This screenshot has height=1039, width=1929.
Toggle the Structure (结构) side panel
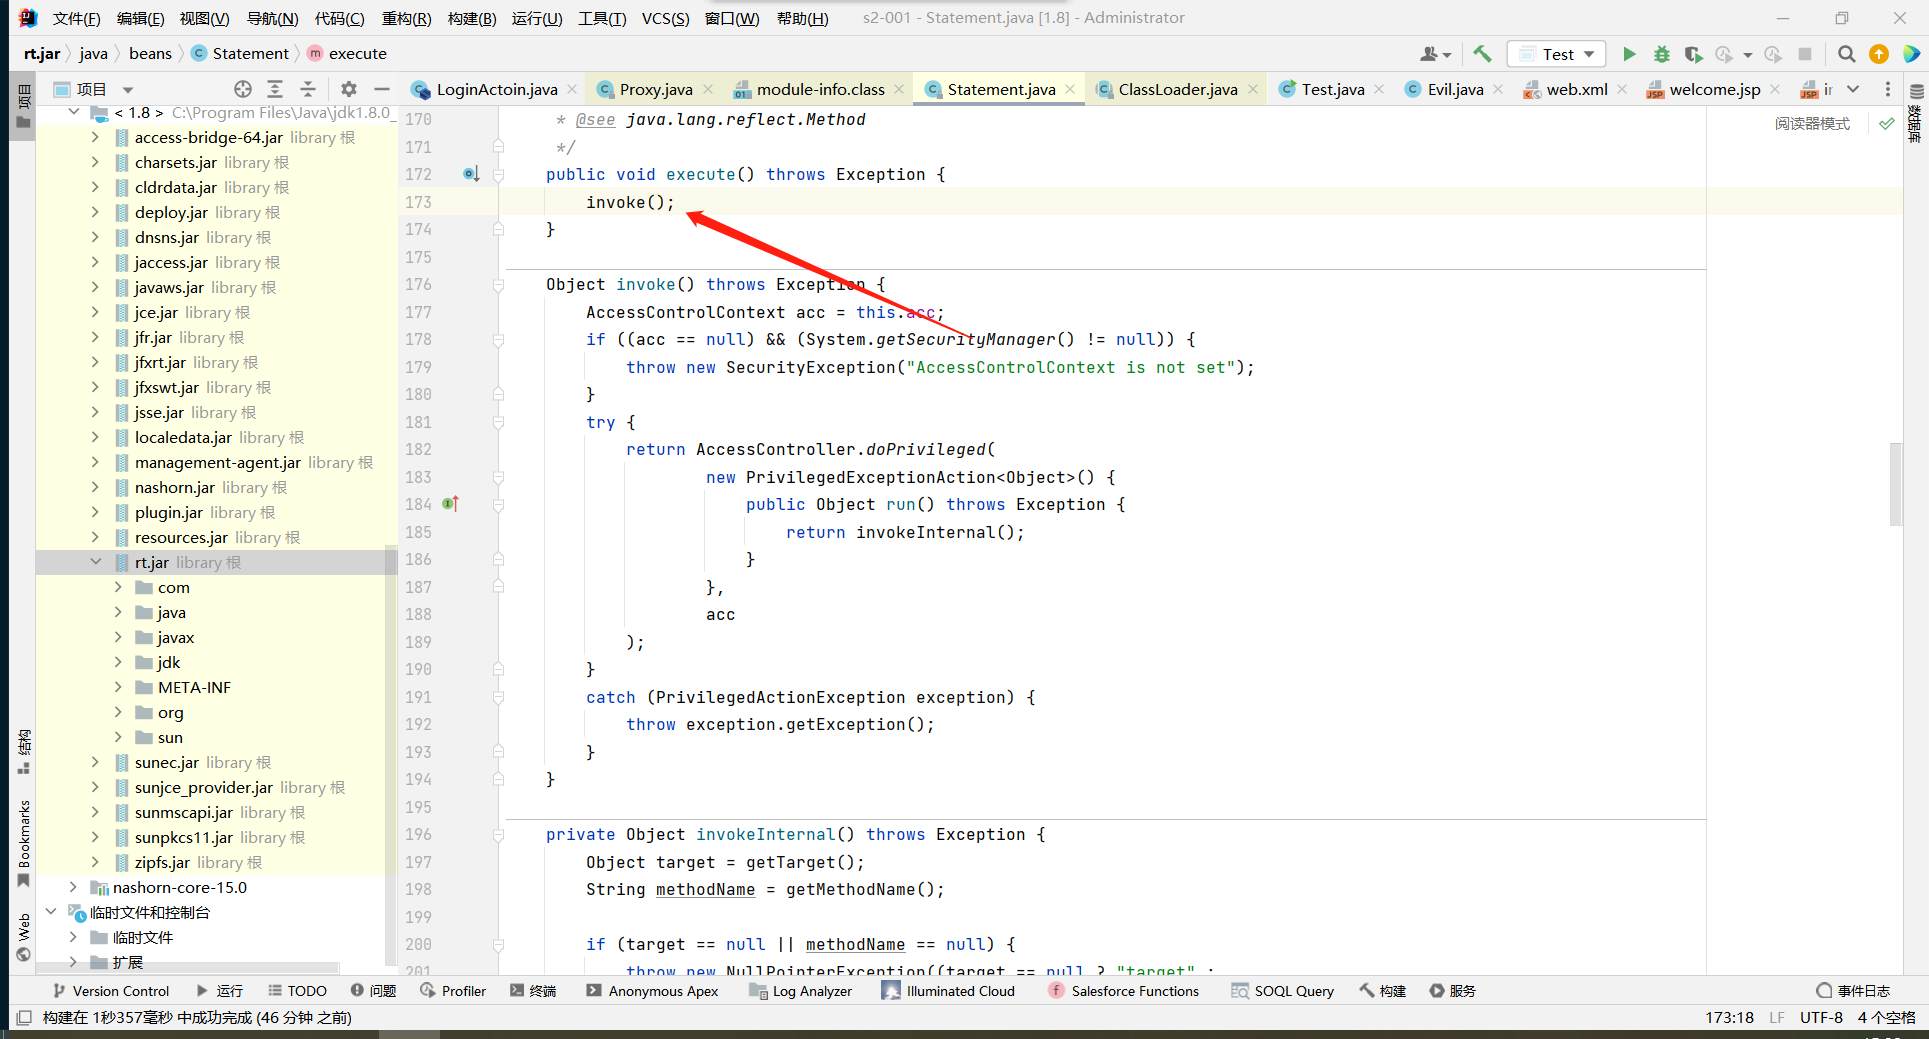(24, 753)
